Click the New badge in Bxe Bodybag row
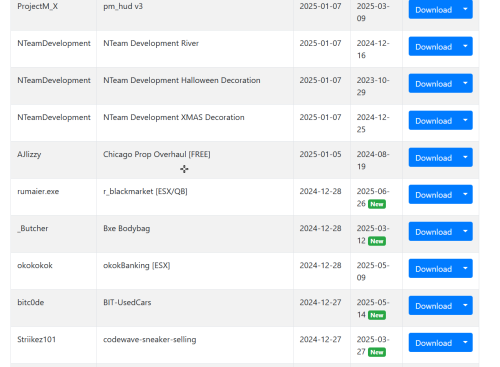The image size is (500, 367). [x=377, y=241]
